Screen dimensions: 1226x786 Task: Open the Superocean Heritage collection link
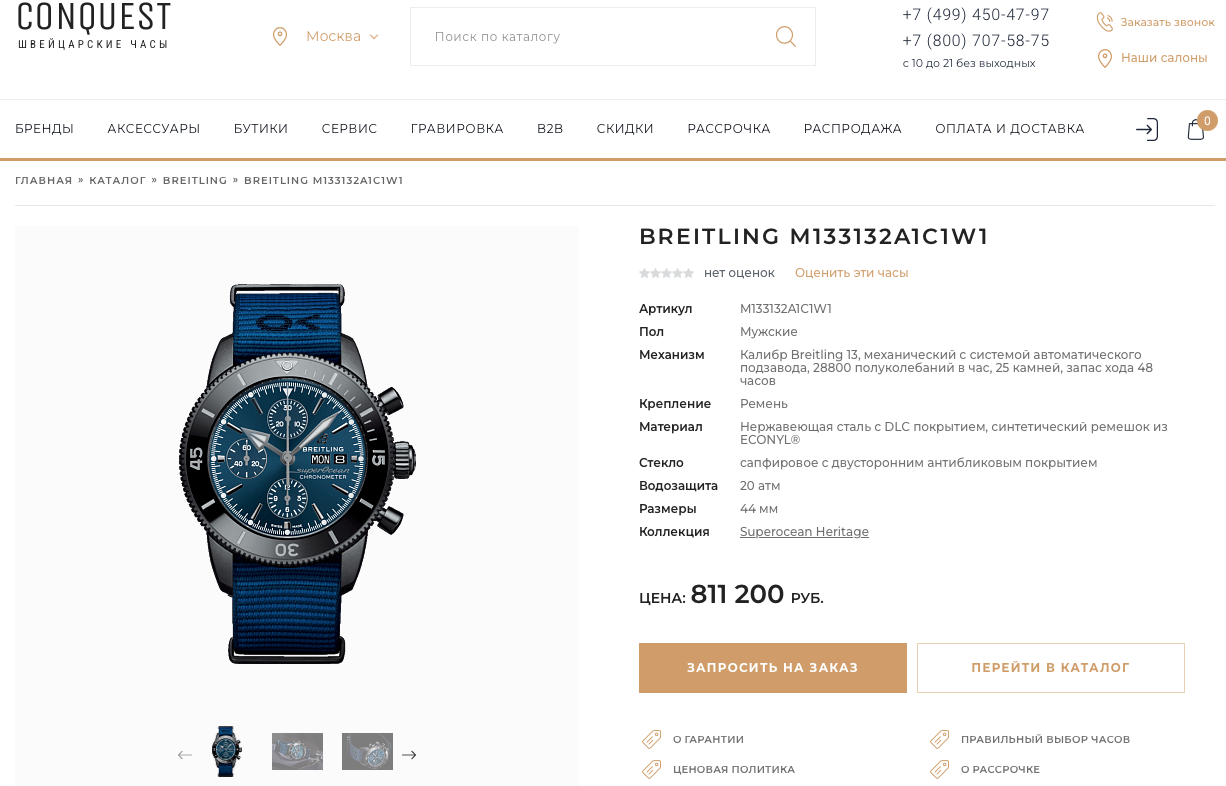tap(804, 532)
